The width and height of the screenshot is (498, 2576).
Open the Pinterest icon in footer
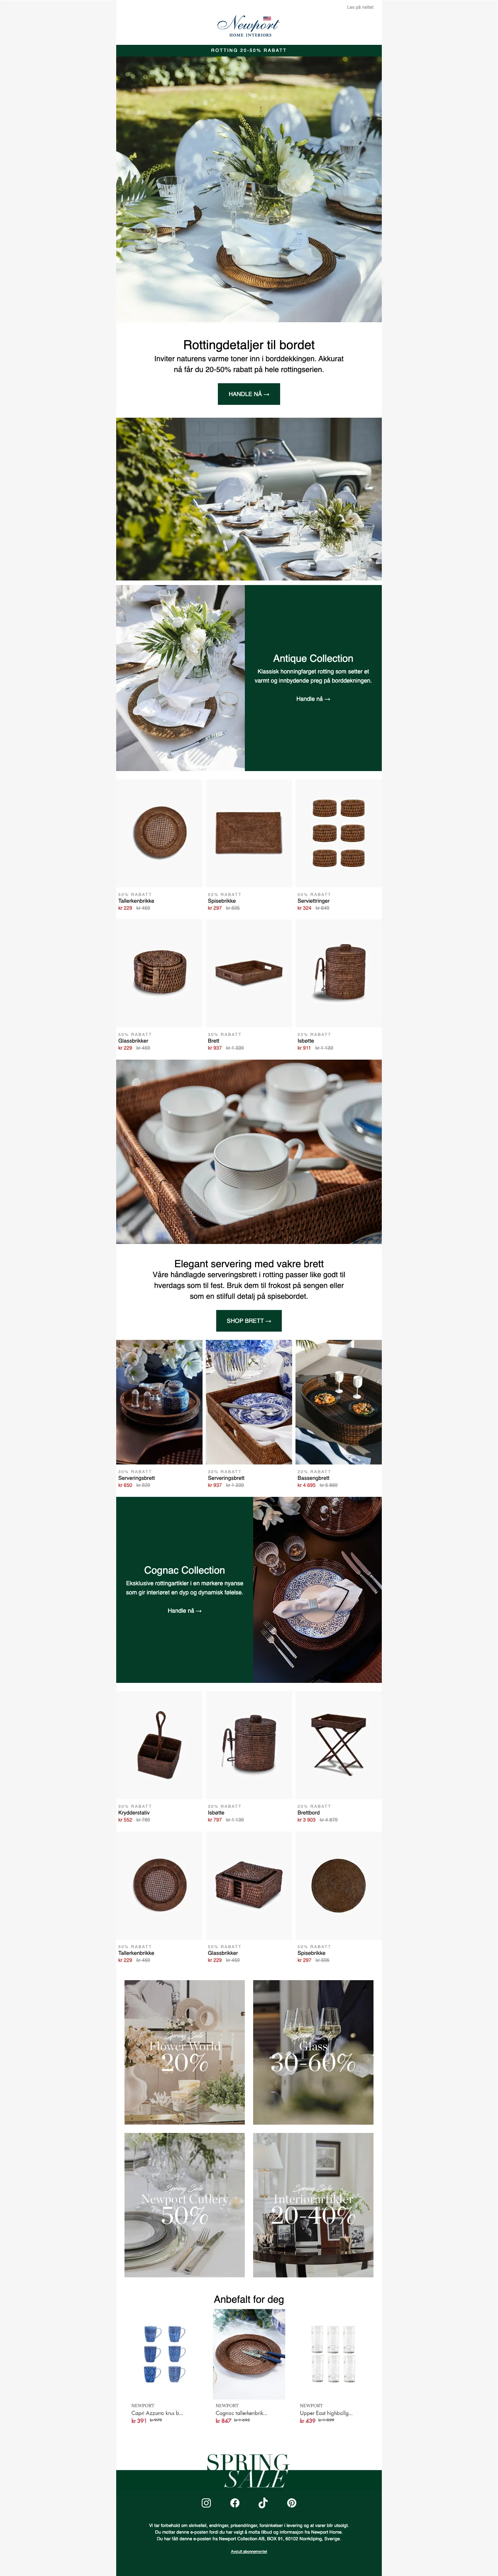pos(291,2503)
